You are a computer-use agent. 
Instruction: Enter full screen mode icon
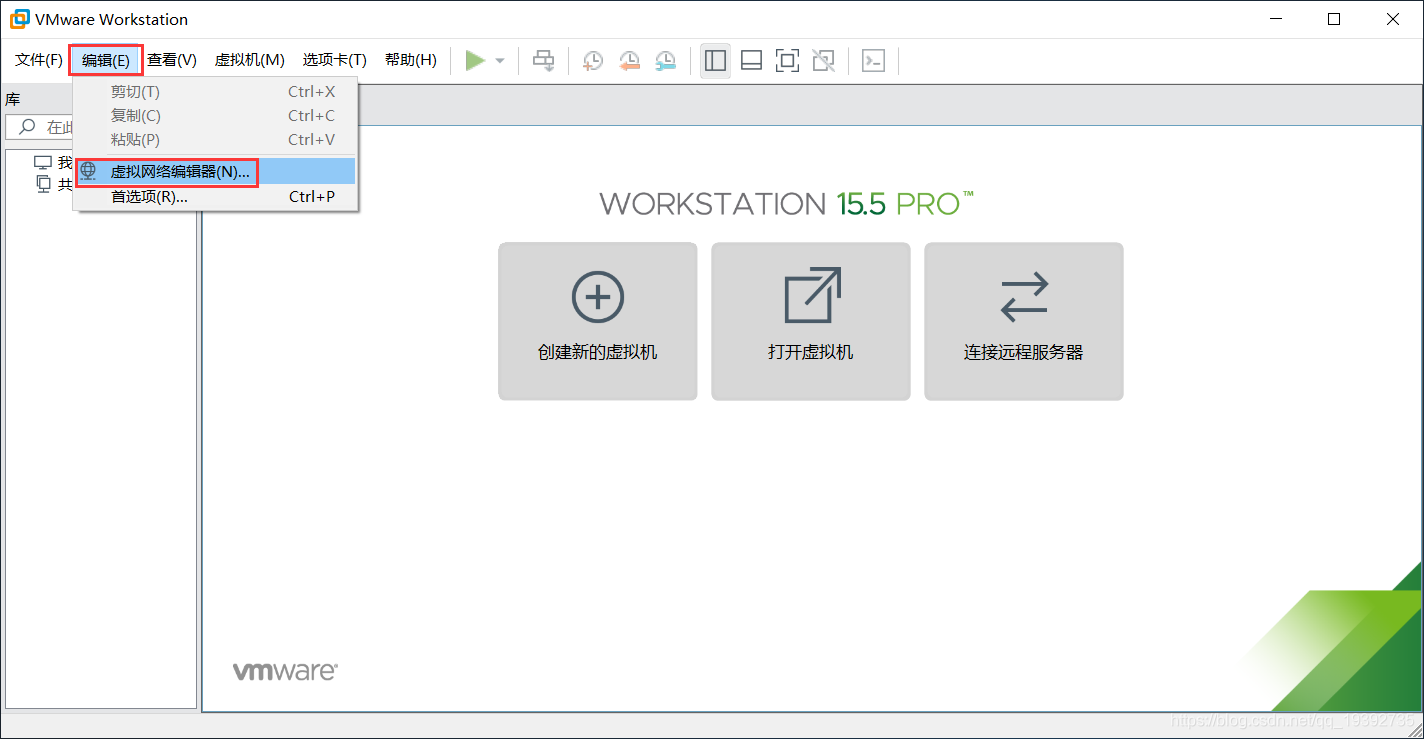pos(787,61)
